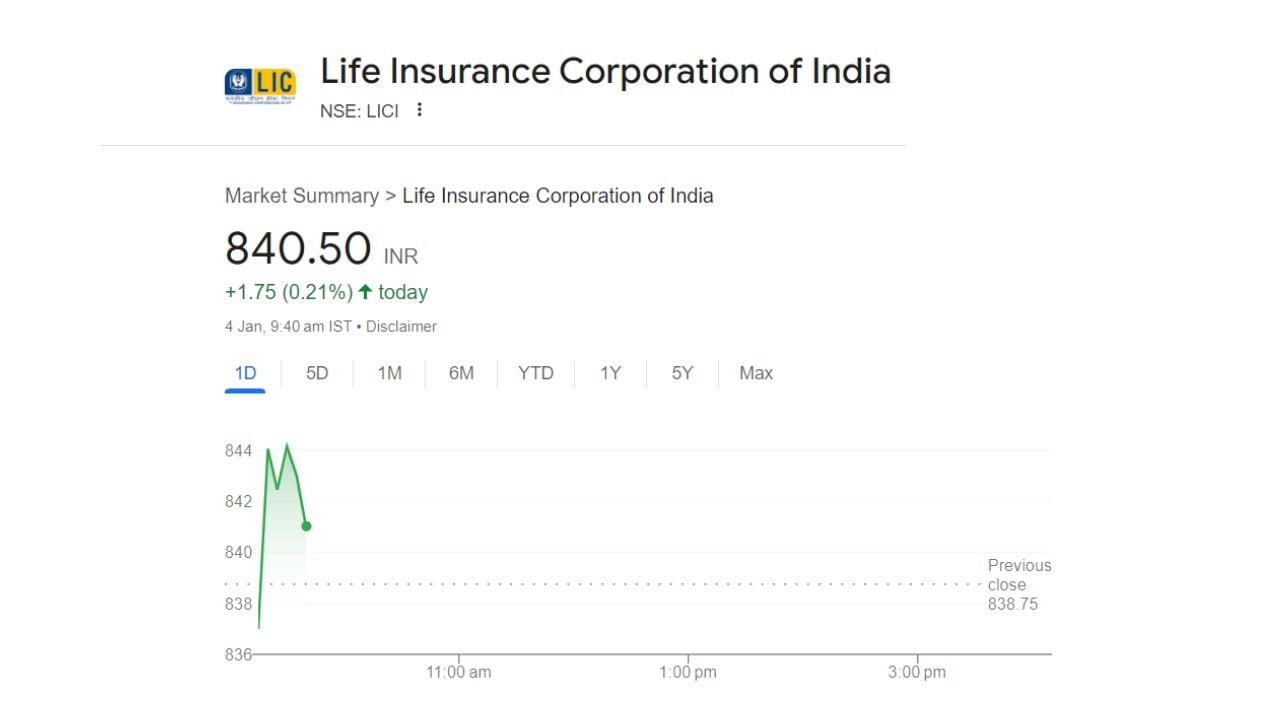
Task: Click the Life Insurance Corporation of India heading
Action: (605, 72)
